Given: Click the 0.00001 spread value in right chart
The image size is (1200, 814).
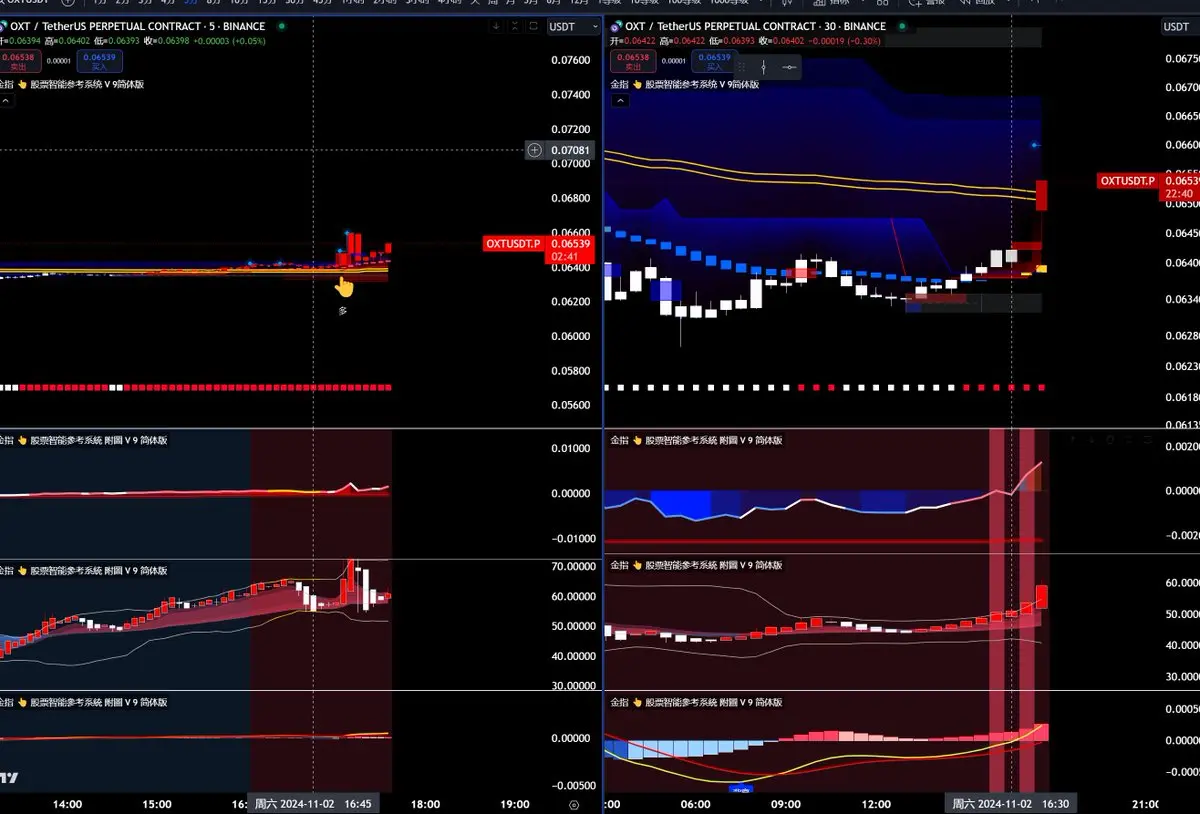Looking at the screenshot, I should tap(673, 61).
